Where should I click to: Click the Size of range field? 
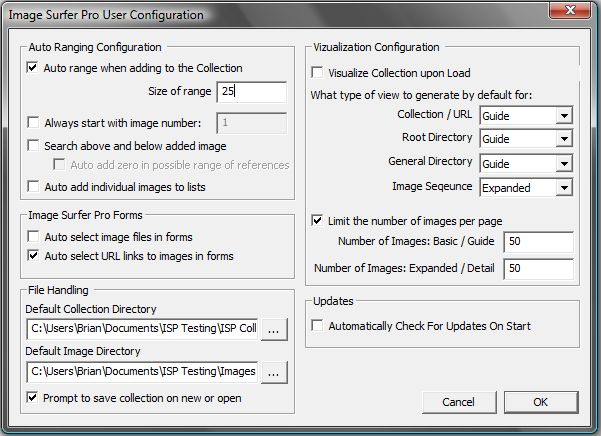tap(251, 92)
